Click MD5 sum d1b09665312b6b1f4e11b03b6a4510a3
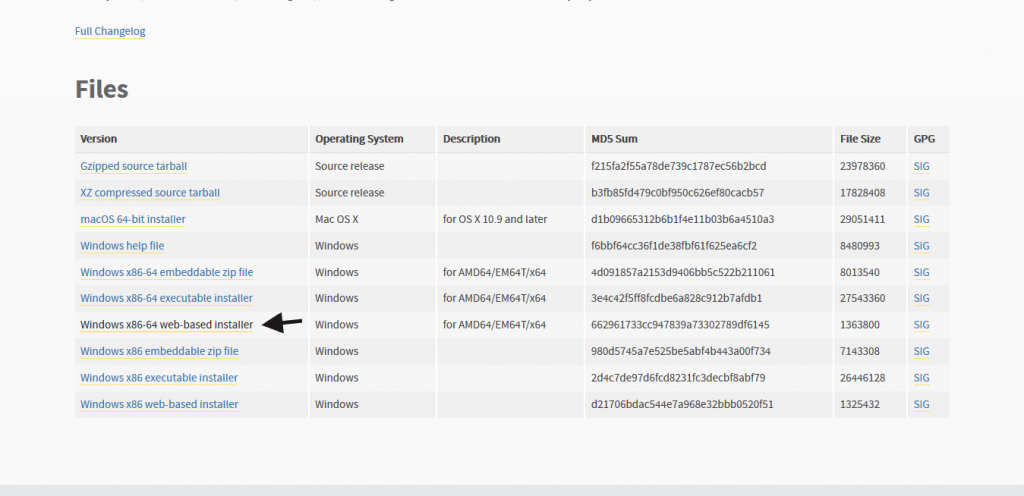The image size is (1024, 496). [682, 219]
